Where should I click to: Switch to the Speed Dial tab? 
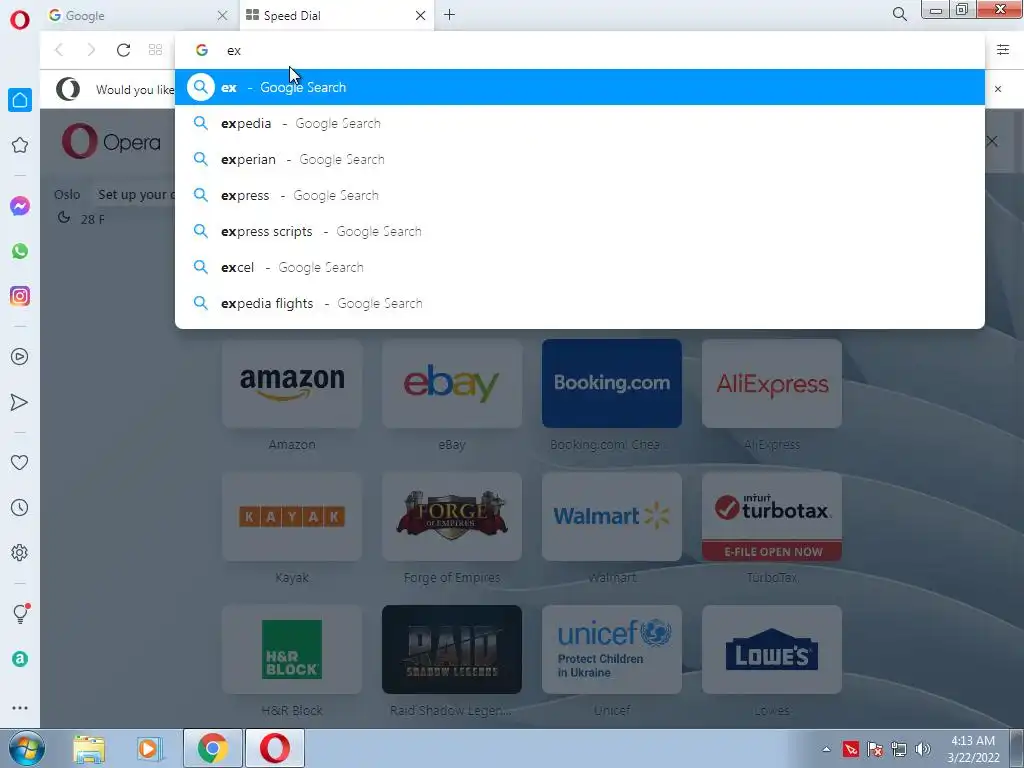point(337,15)
